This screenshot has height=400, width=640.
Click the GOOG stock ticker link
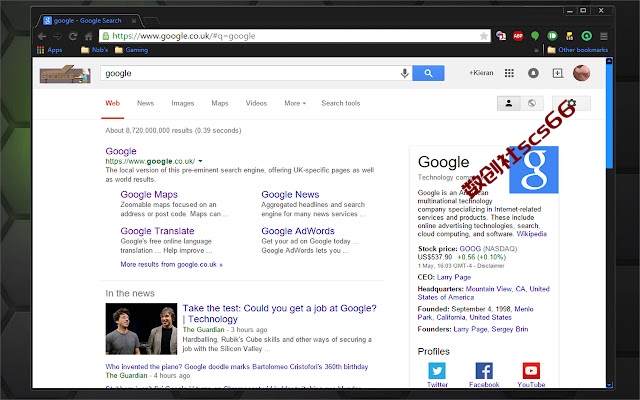[x=470, y=249]
